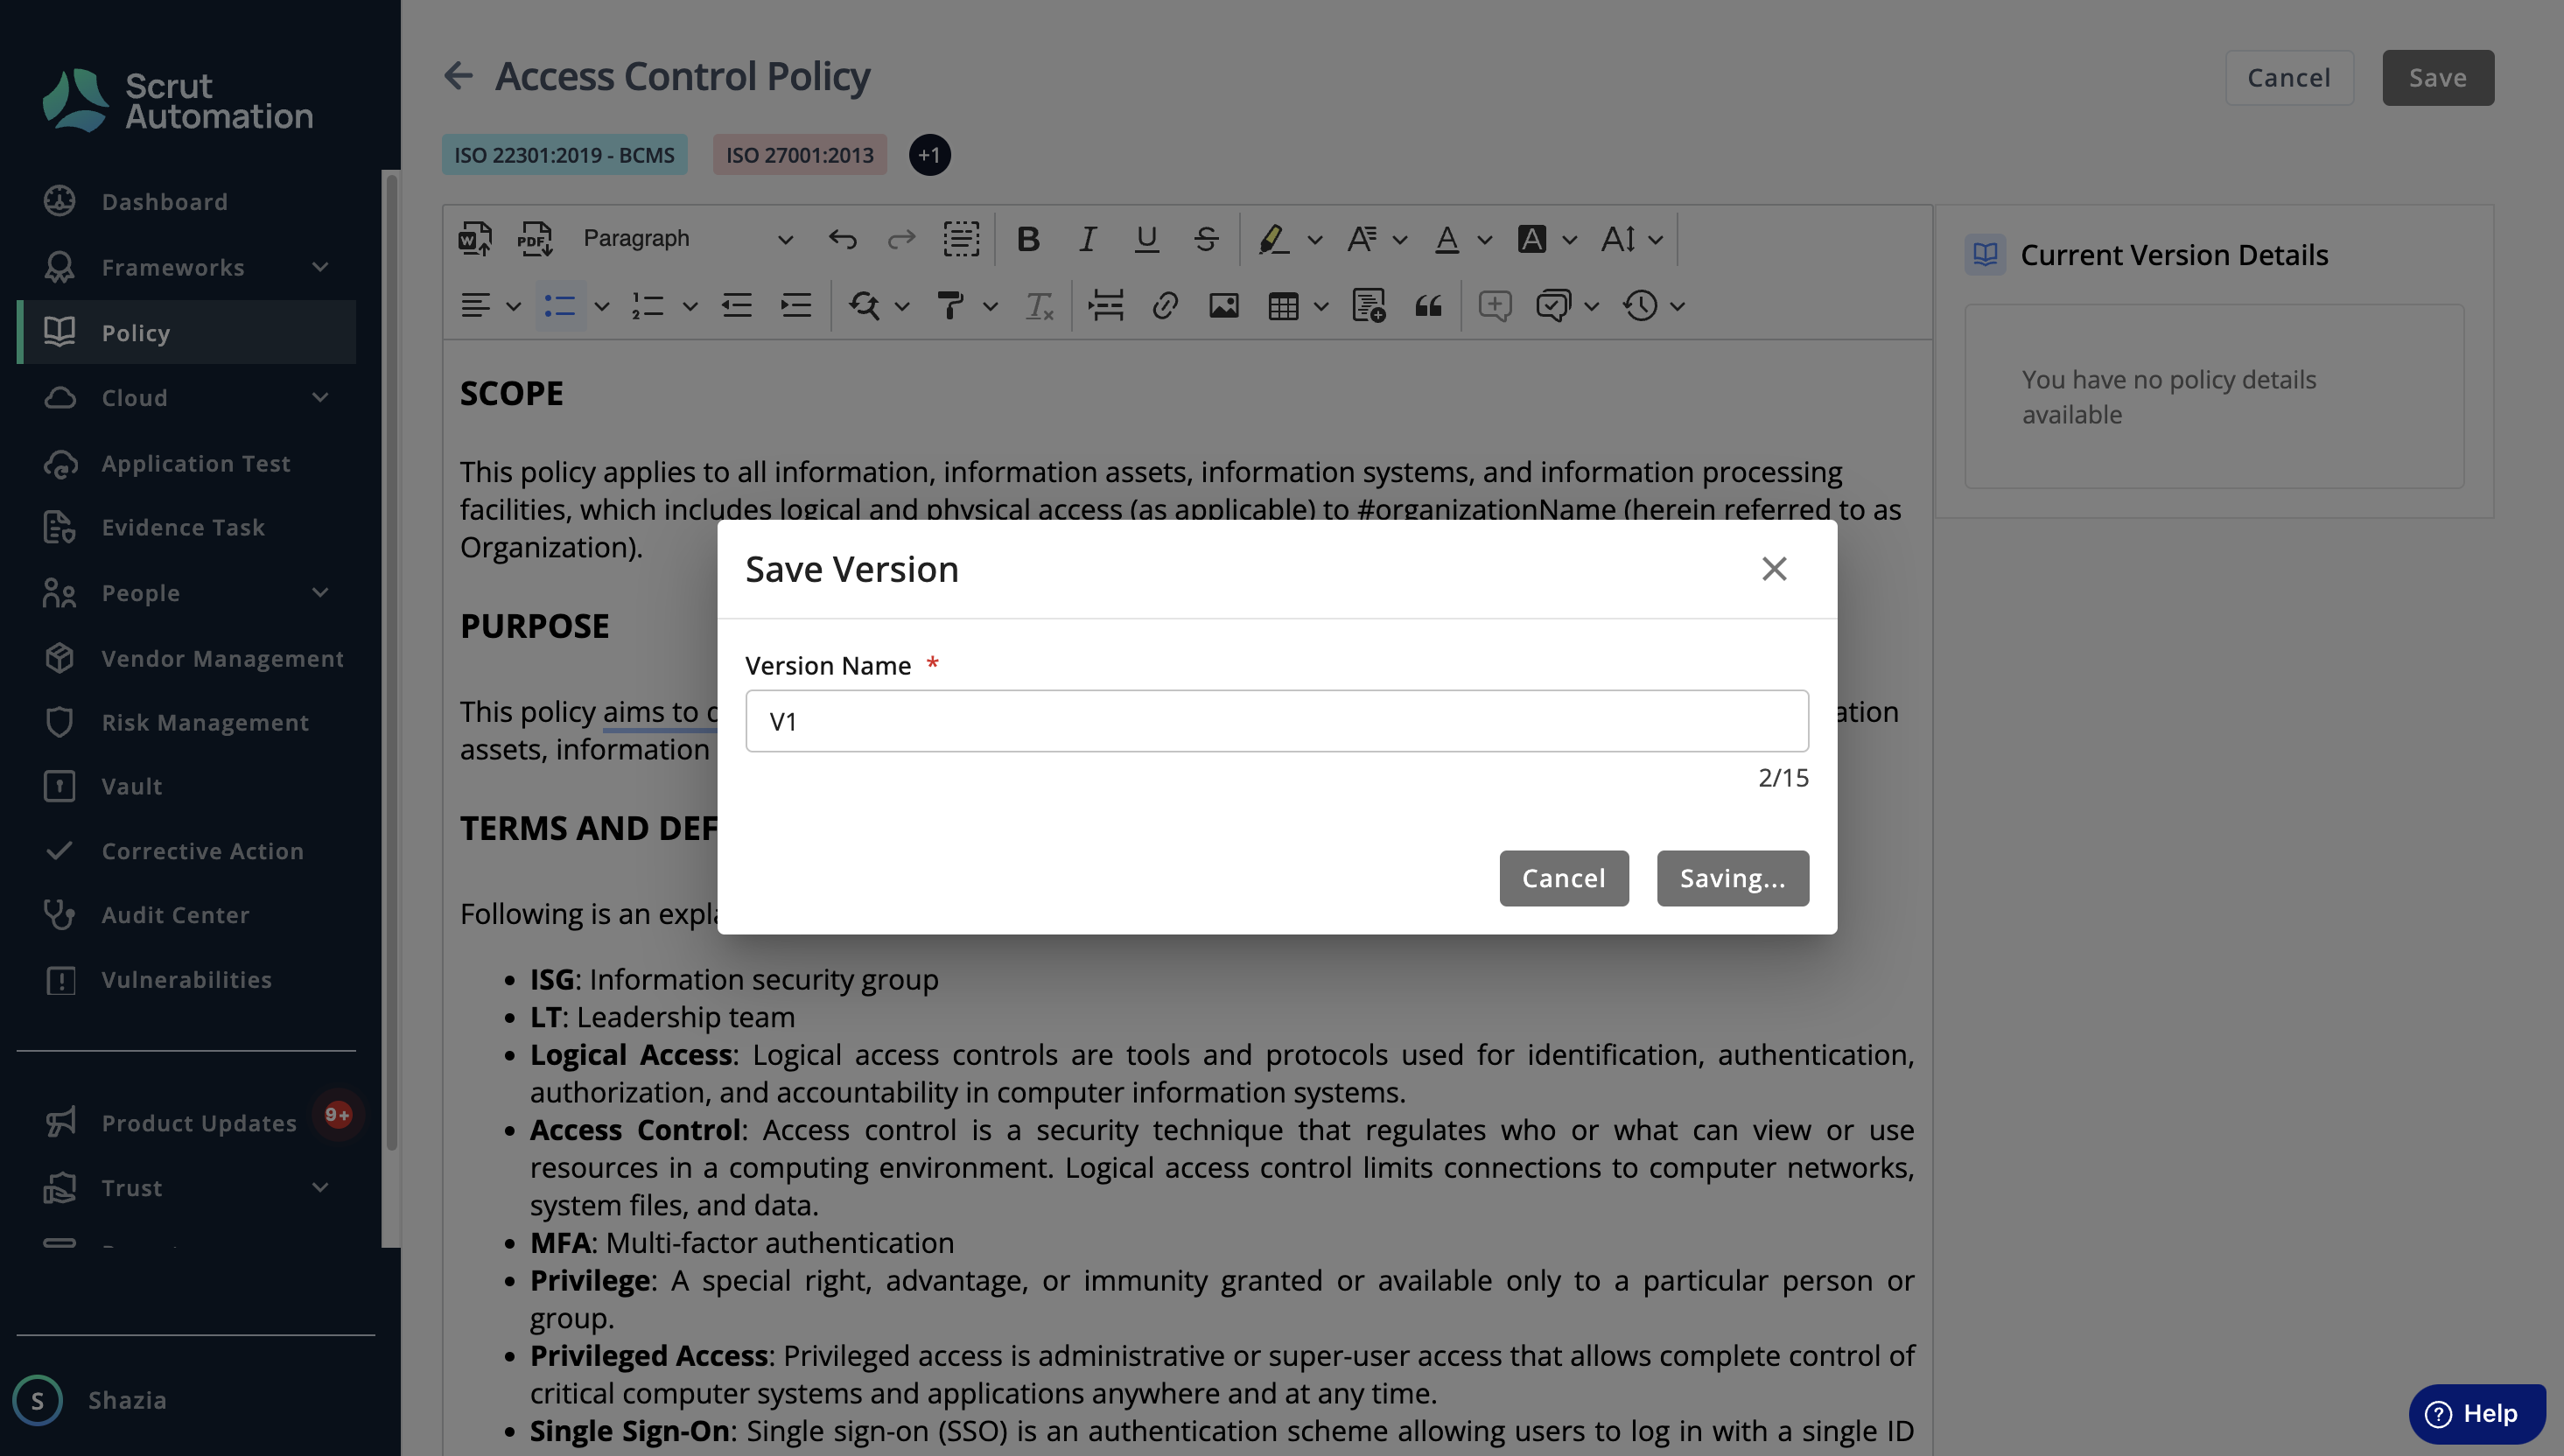This screenshot has width=2564, height=1456.
Task: Open Application Test in the sidebar
Action: 186,463
